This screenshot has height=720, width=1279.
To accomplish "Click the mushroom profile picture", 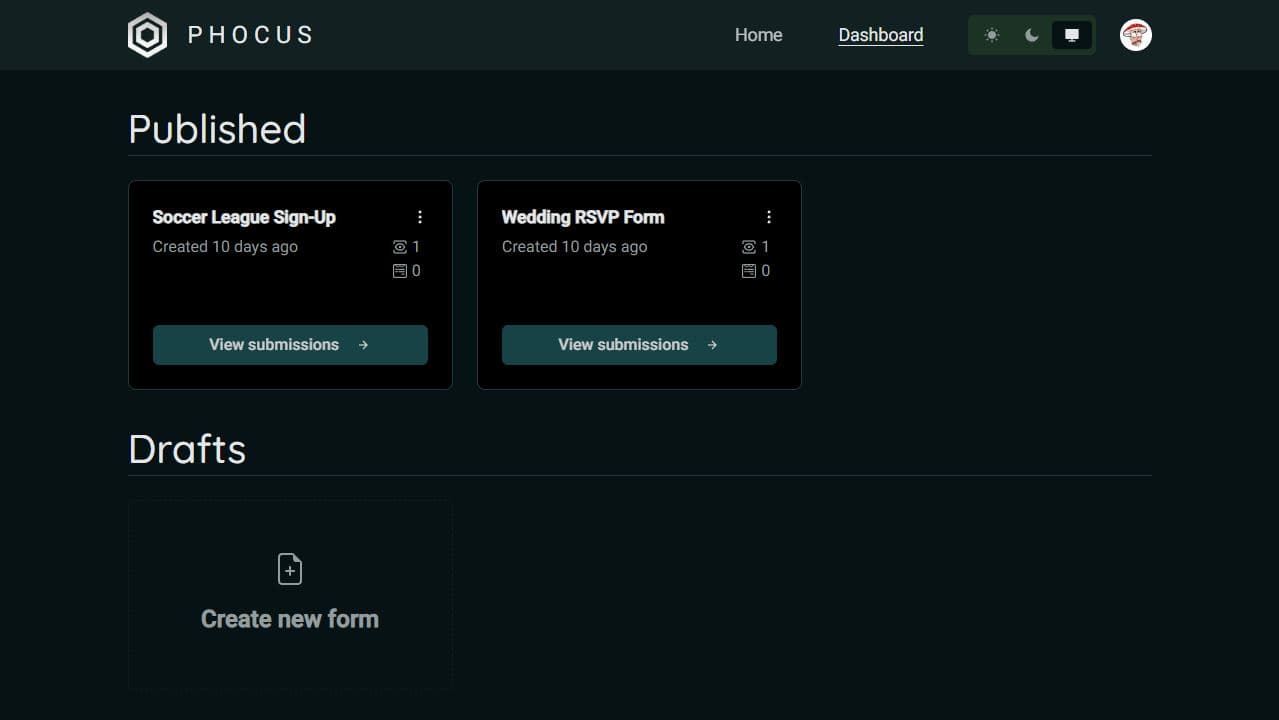I will coord(1135,34).
